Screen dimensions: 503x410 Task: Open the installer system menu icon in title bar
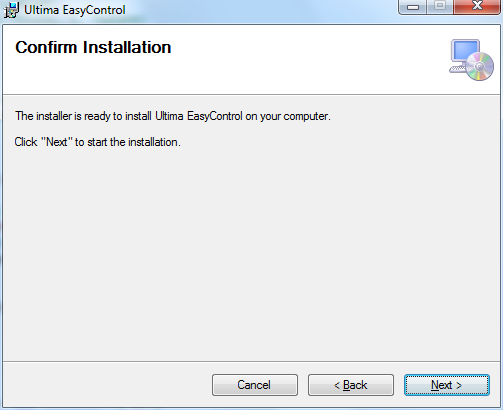11,10
